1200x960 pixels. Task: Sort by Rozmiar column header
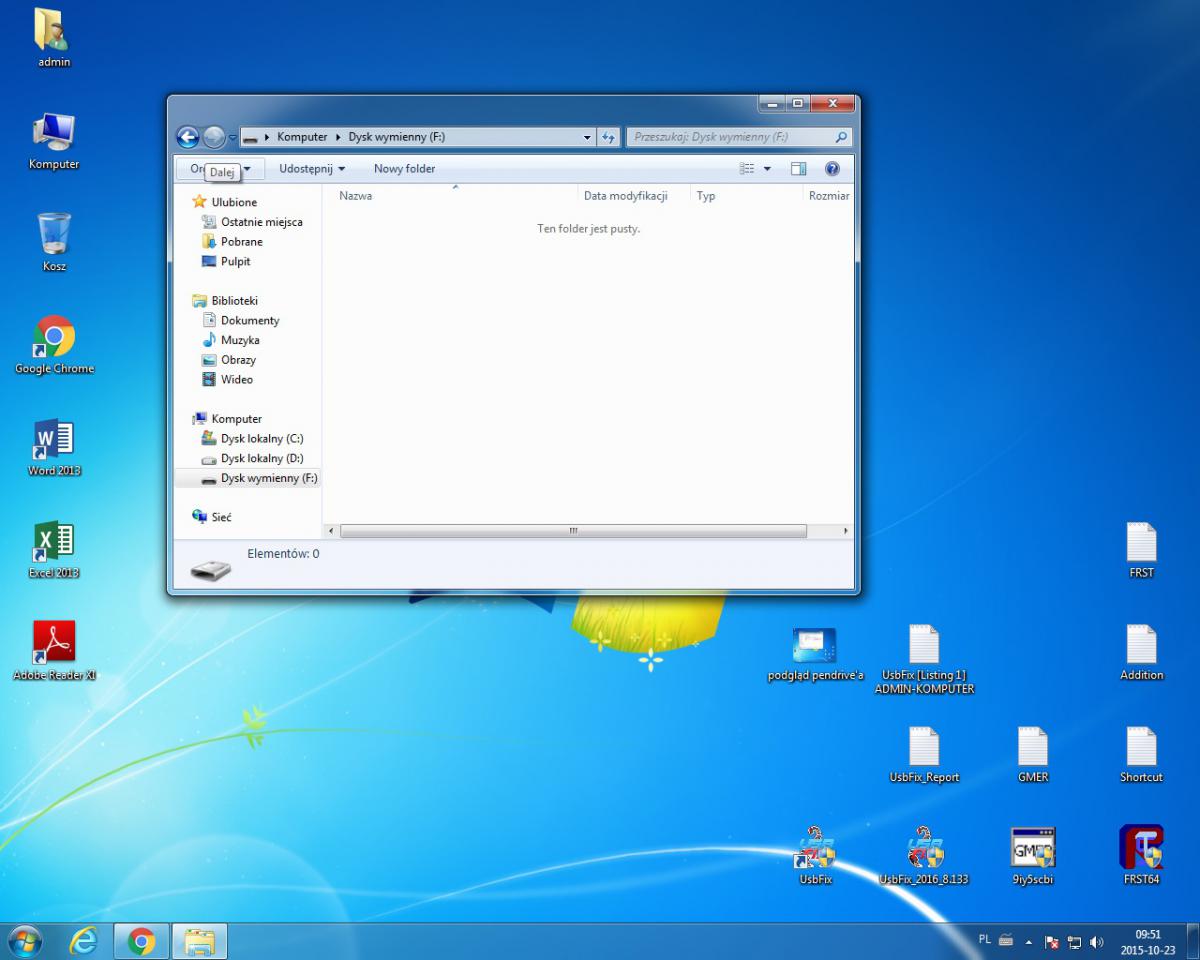(x=829, y=196)
